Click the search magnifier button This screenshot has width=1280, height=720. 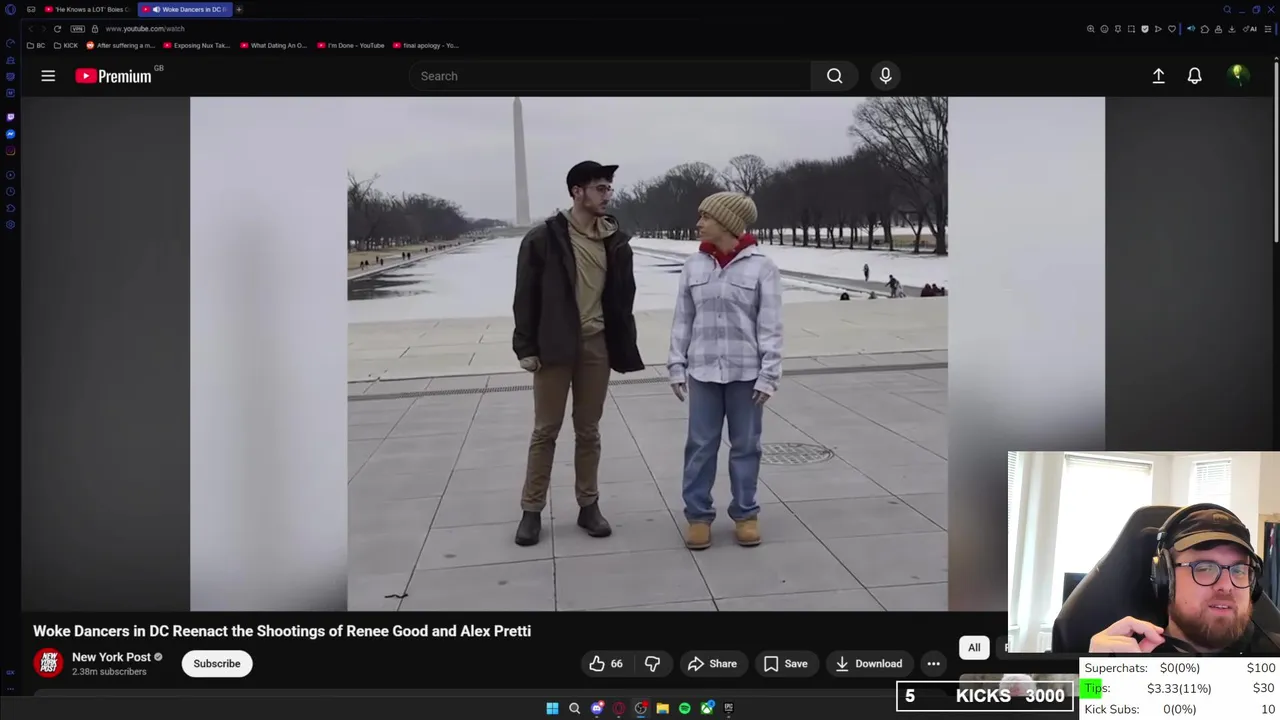(x=834, y=76)
